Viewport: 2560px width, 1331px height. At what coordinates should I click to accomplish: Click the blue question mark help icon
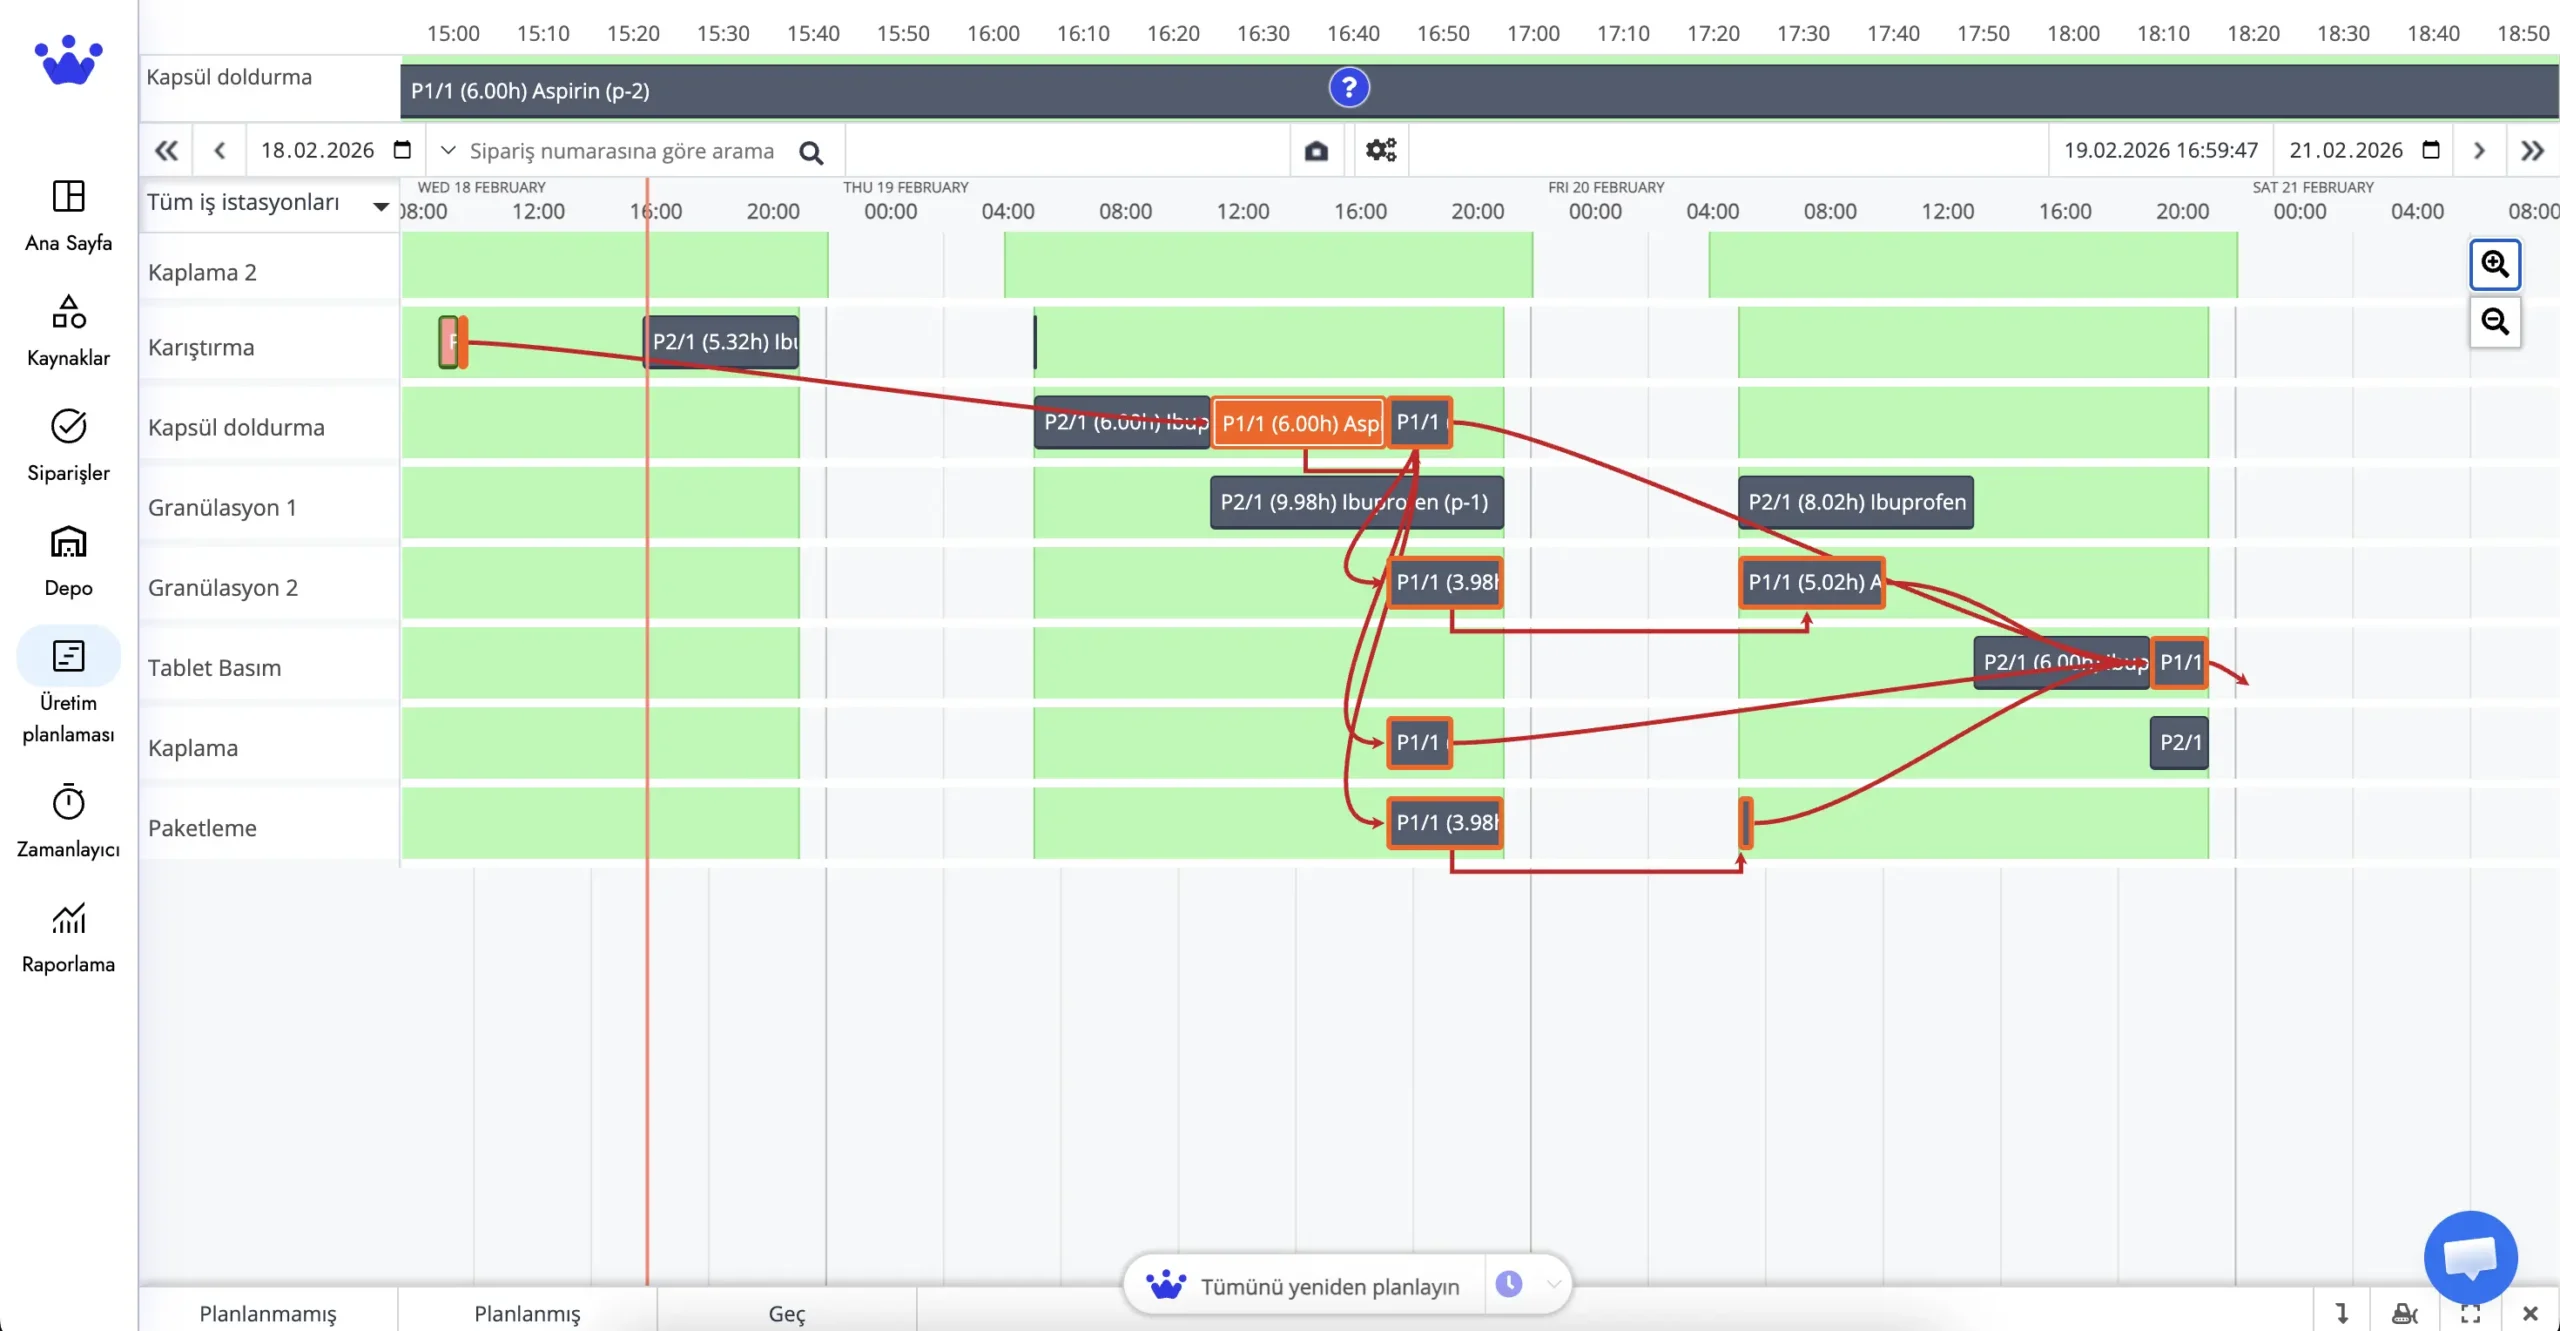click(x=1349, y=88)
